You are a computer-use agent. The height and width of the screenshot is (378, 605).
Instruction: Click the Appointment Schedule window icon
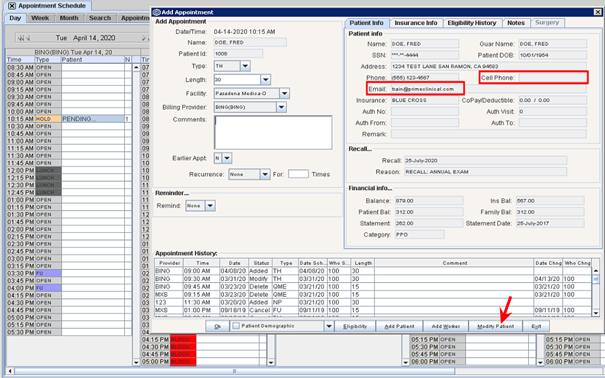(x=12, y=6)
